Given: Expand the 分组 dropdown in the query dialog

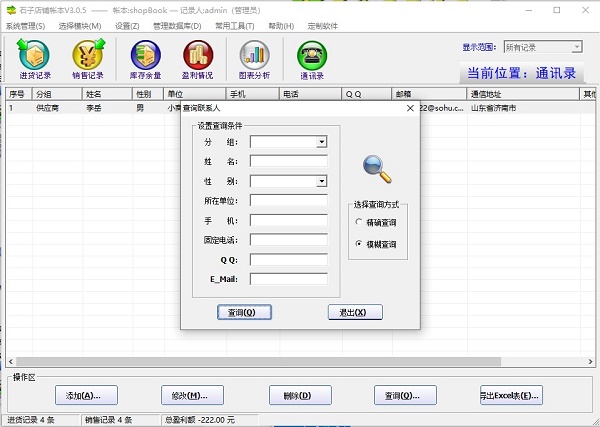Looking at the screenshot, I should pyautogui.click(x=321, y=142).
